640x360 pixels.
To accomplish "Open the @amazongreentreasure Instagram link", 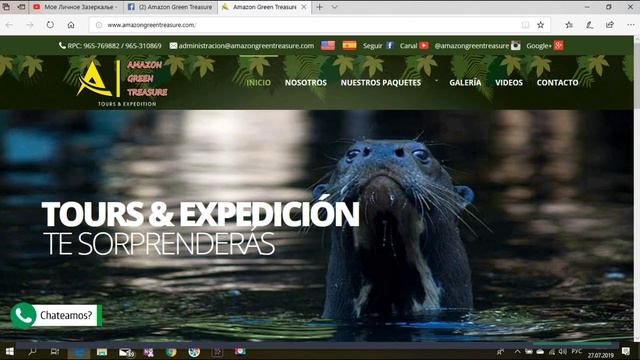I will click(x=477, y=46).
